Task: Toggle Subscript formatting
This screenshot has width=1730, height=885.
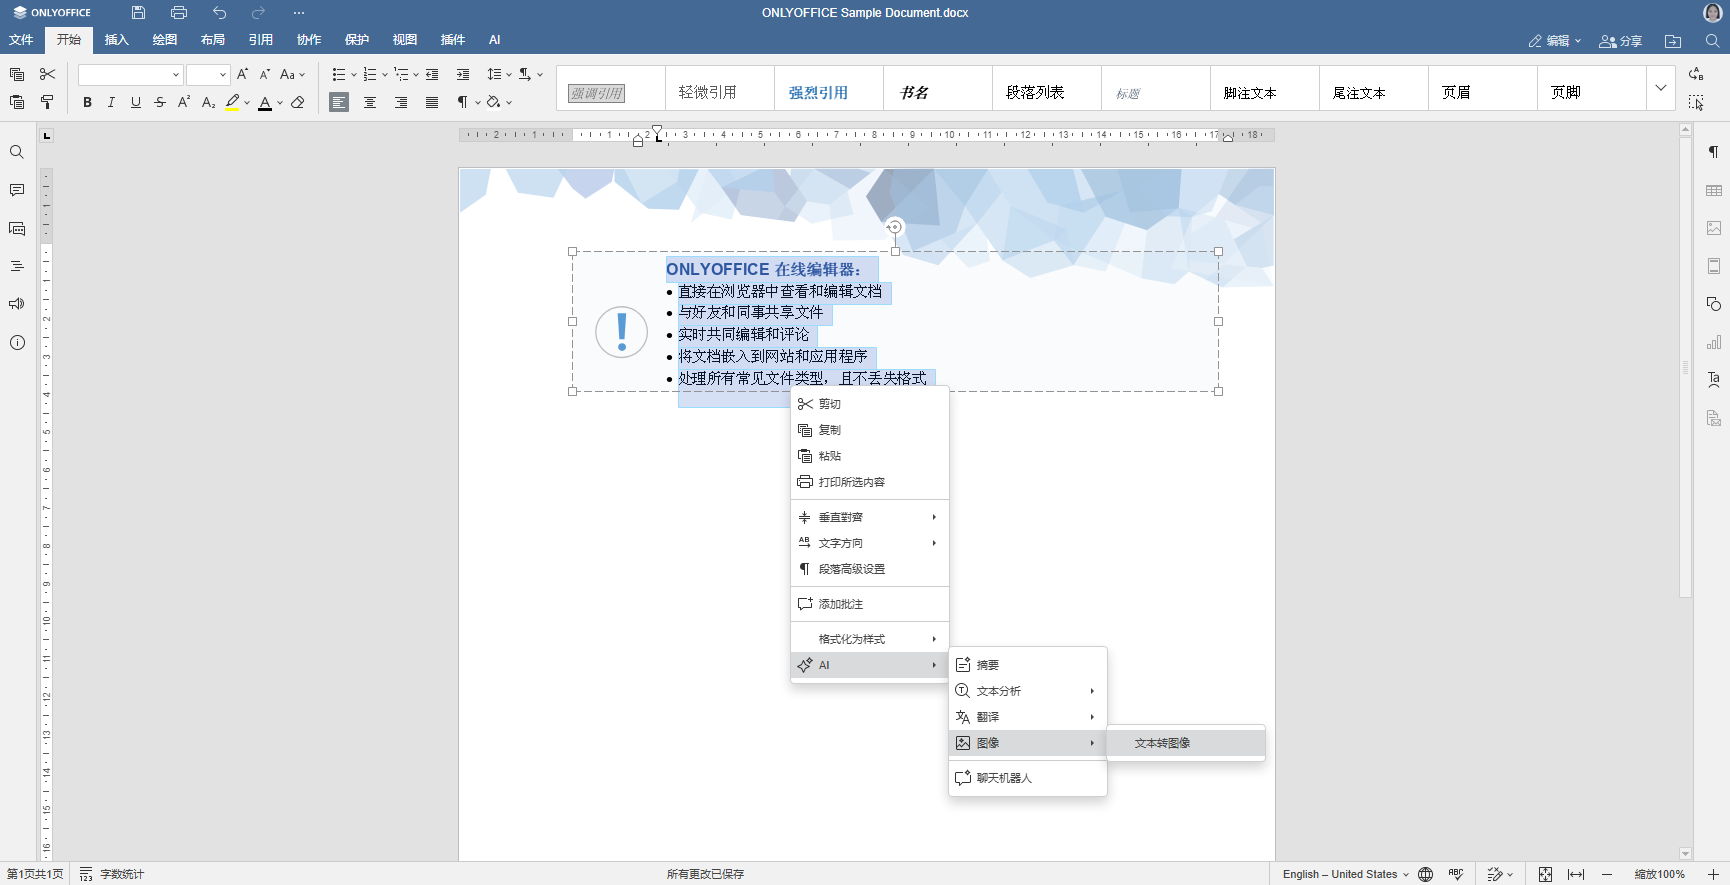Action: tap(208, 102)
